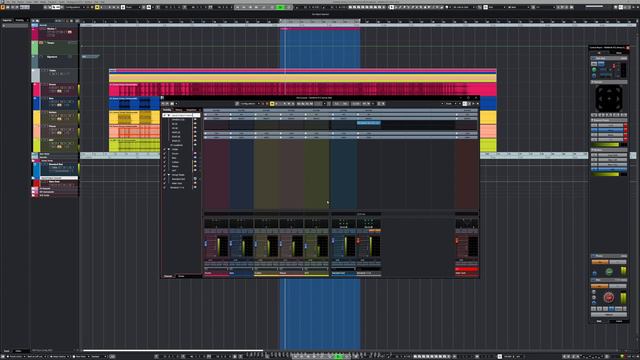The height and width of the screenshot is (360, 640).
Task: Select the Visibility tab beside Inspector
Action: point(20,20)
